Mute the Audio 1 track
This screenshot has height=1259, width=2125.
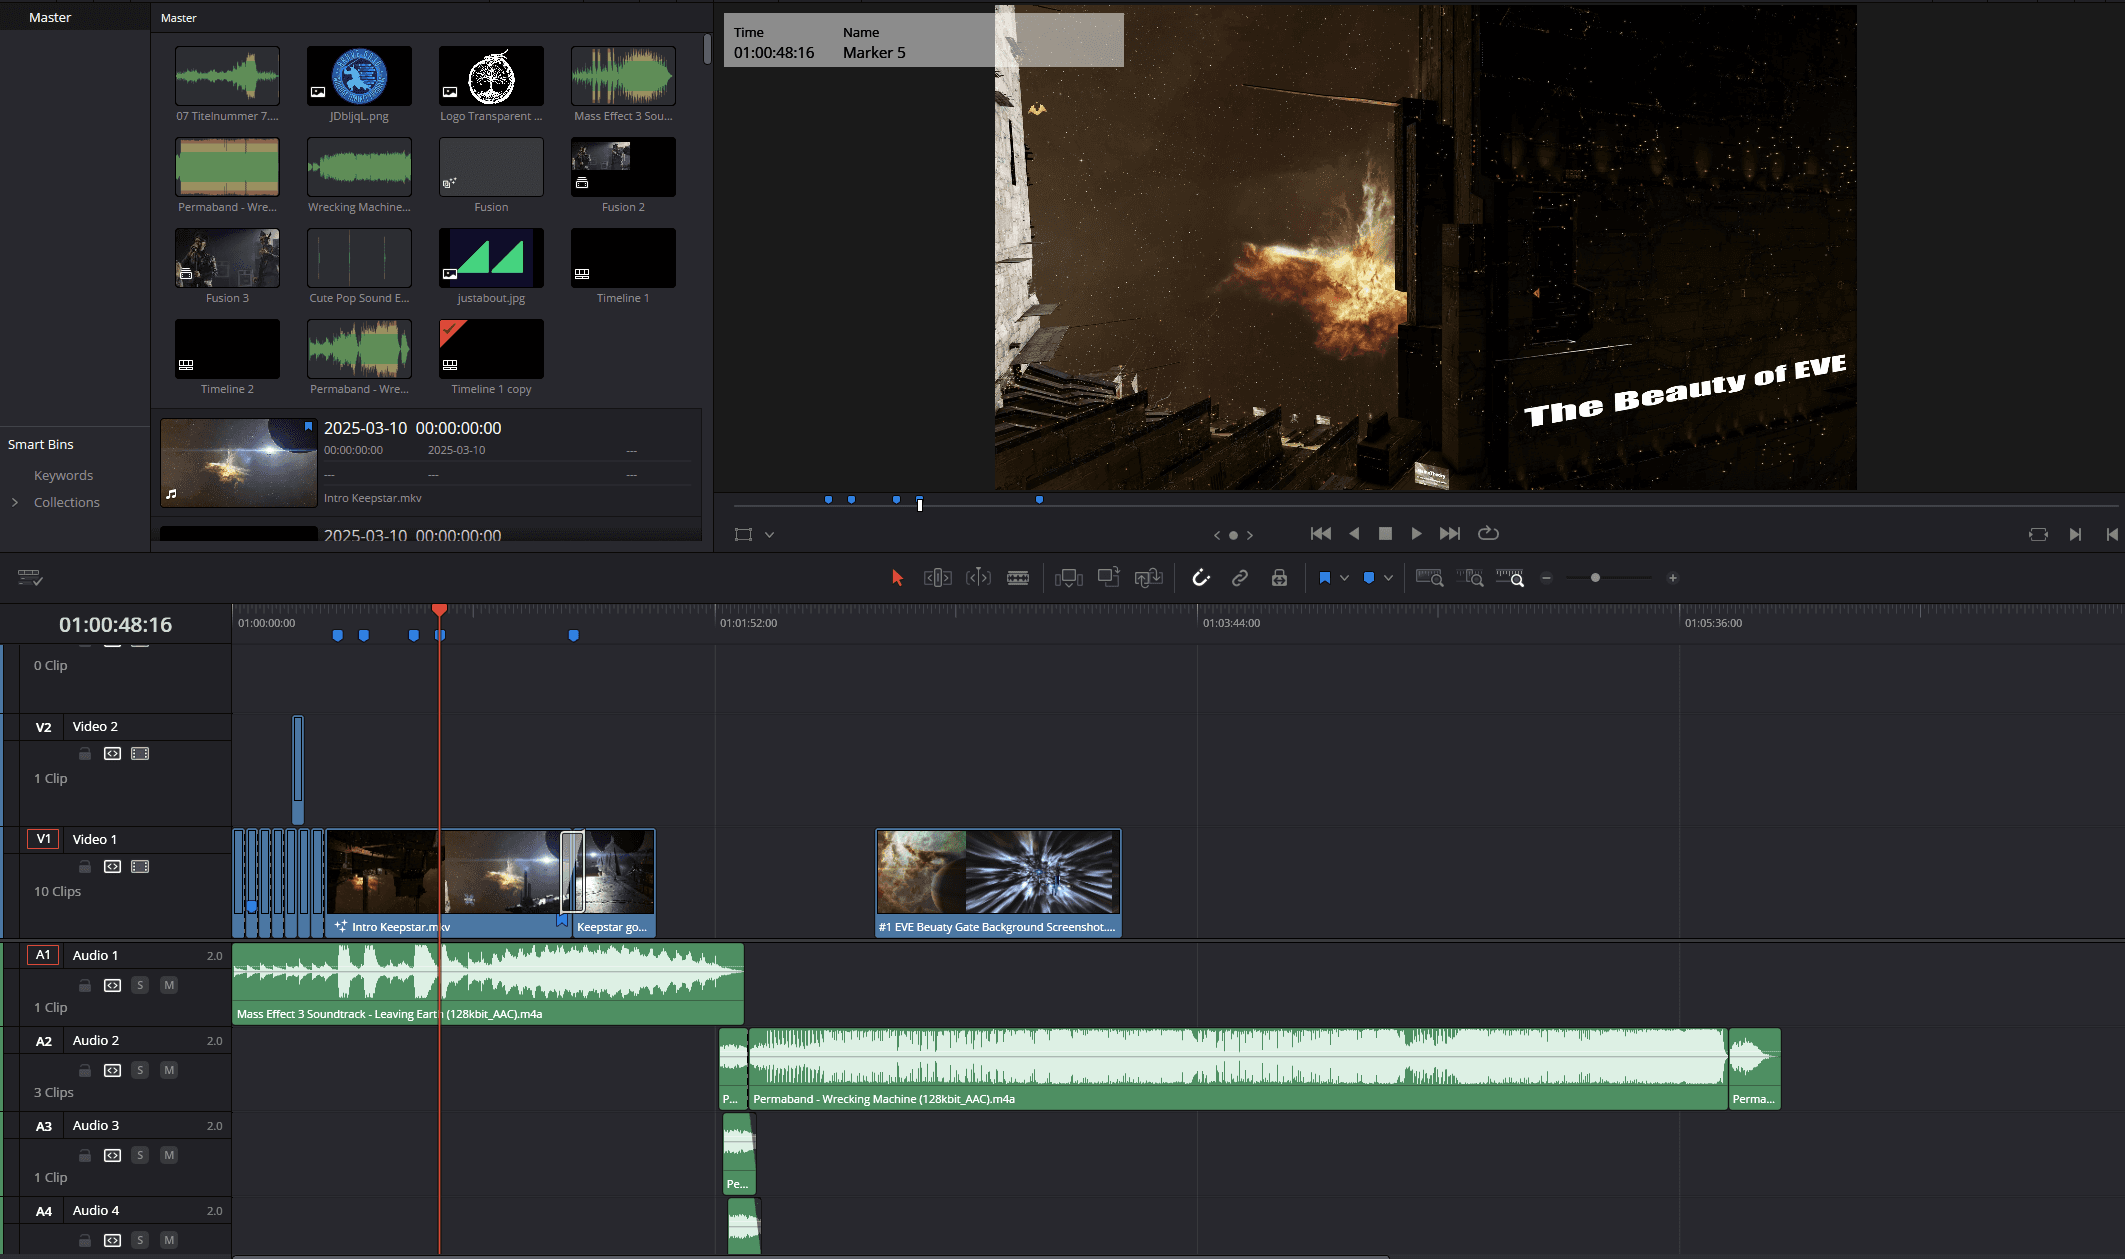pos(169,985)
